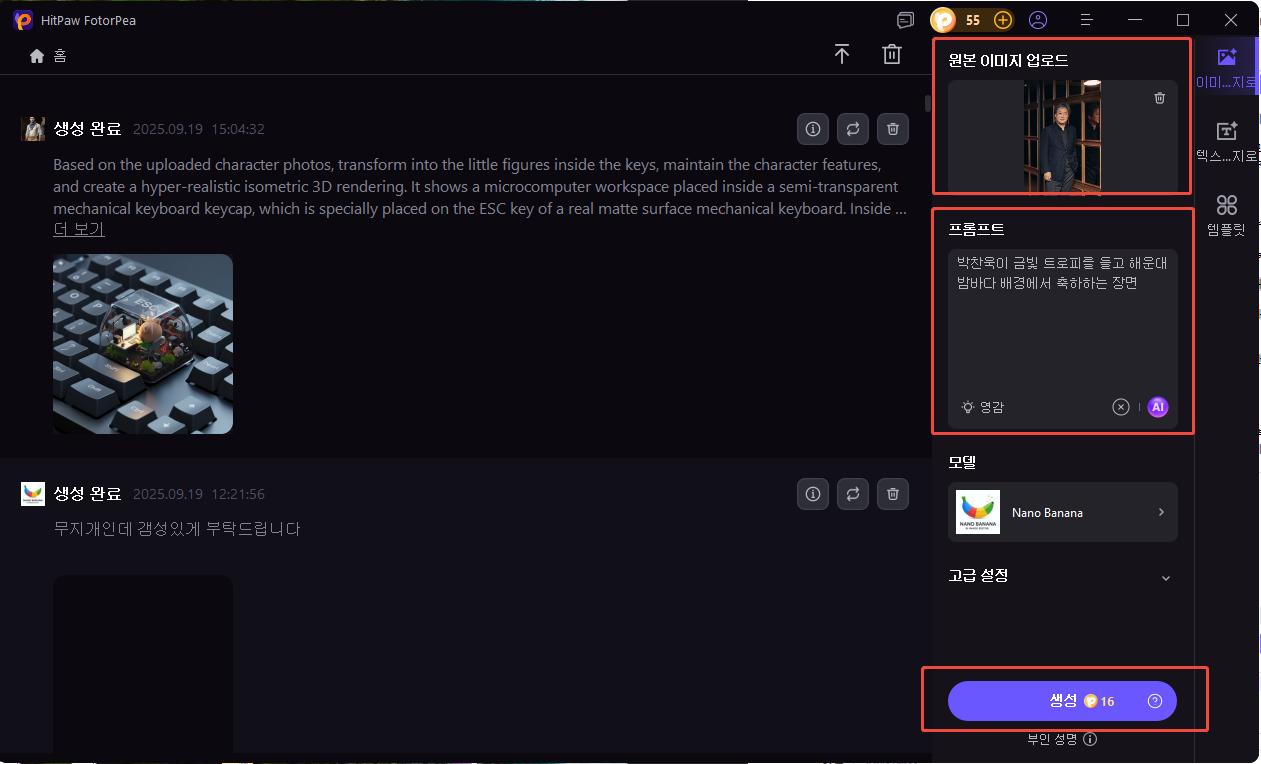Screen dimensions: 1261x764
Task: Open the feedback message icon in title bar
Action: pos(905,20)
